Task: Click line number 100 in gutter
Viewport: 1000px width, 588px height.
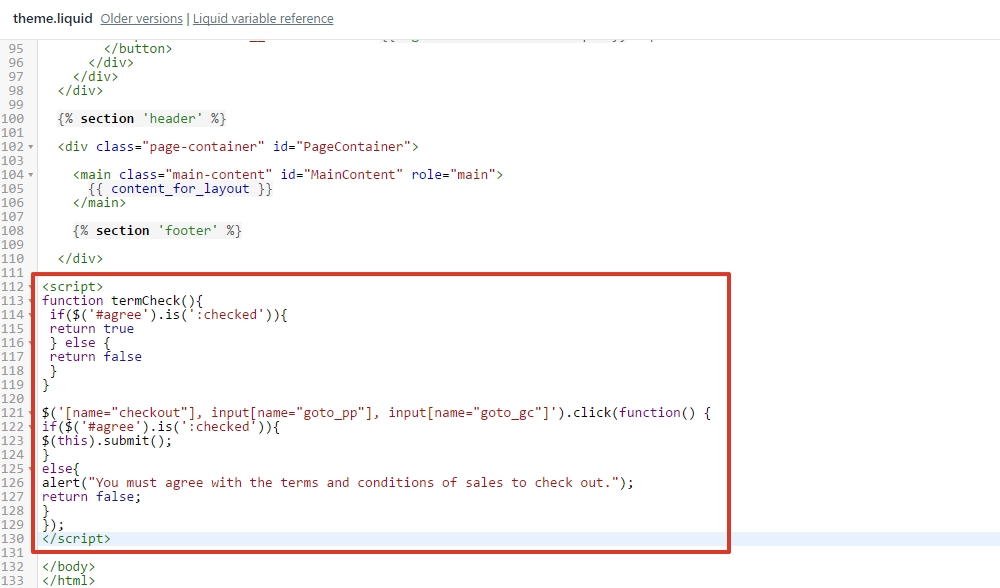Action: pos(12,119)
